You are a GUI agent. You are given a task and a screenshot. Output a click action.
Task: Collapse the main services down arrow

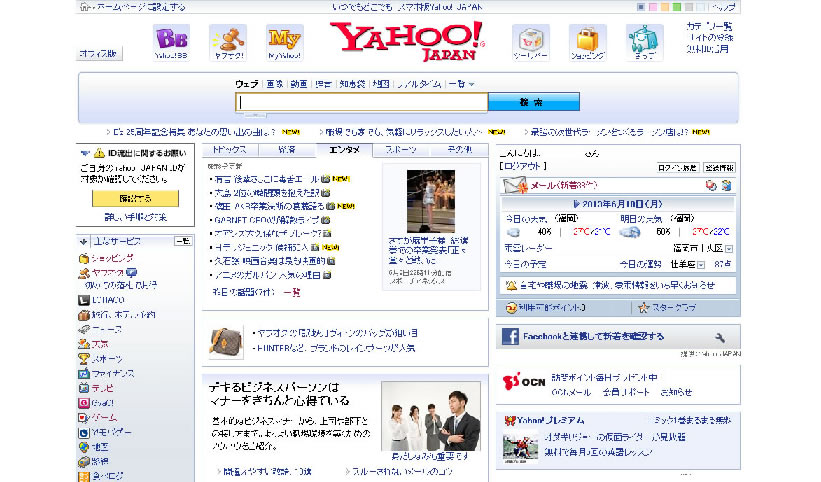(83, 241)
